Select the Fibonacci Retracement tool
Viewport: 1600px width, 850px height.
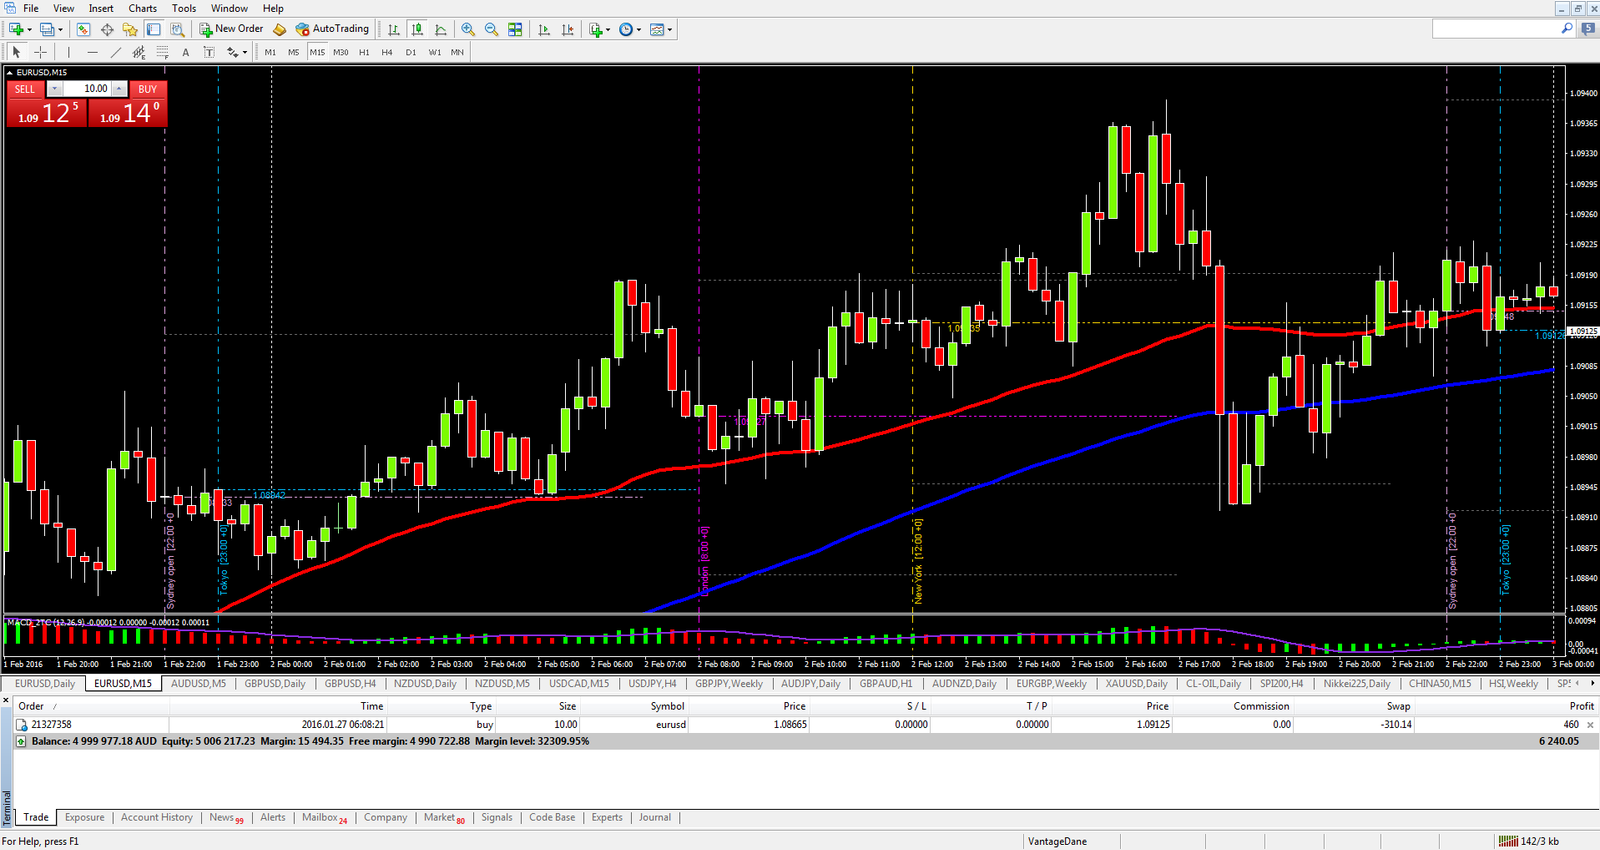point(163,52)
